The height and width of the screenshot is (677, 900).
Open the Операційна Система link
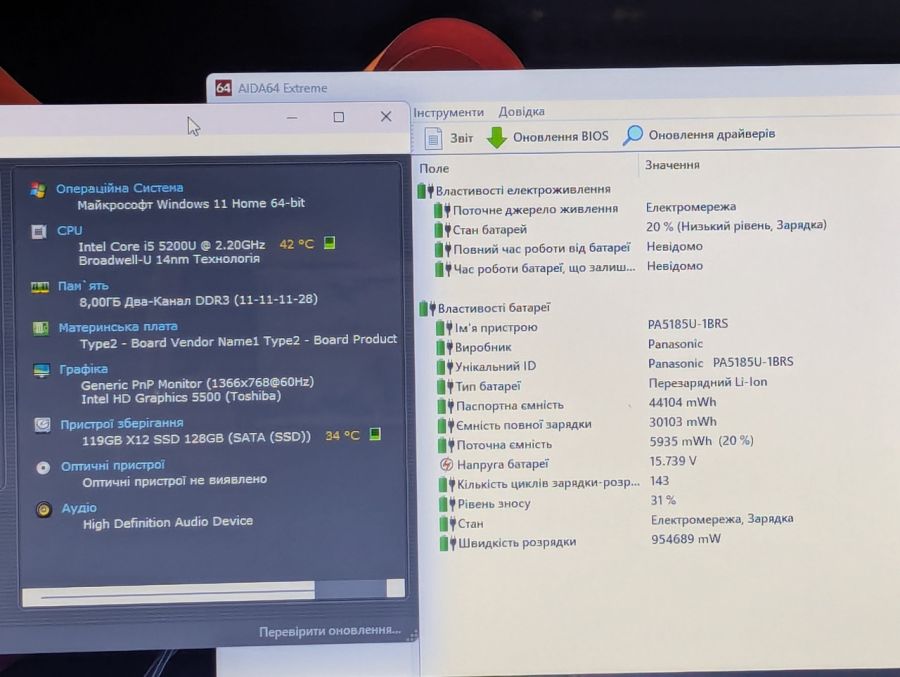point(119,188)
